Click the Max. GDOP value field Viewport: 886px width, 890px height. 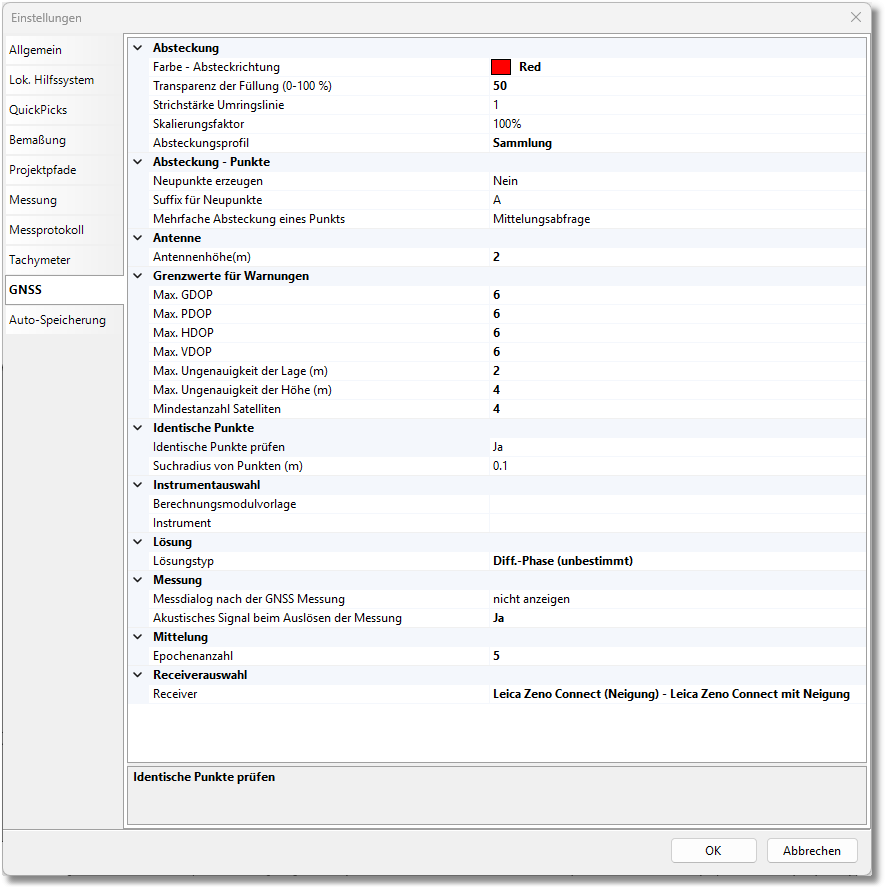(676, 295)
